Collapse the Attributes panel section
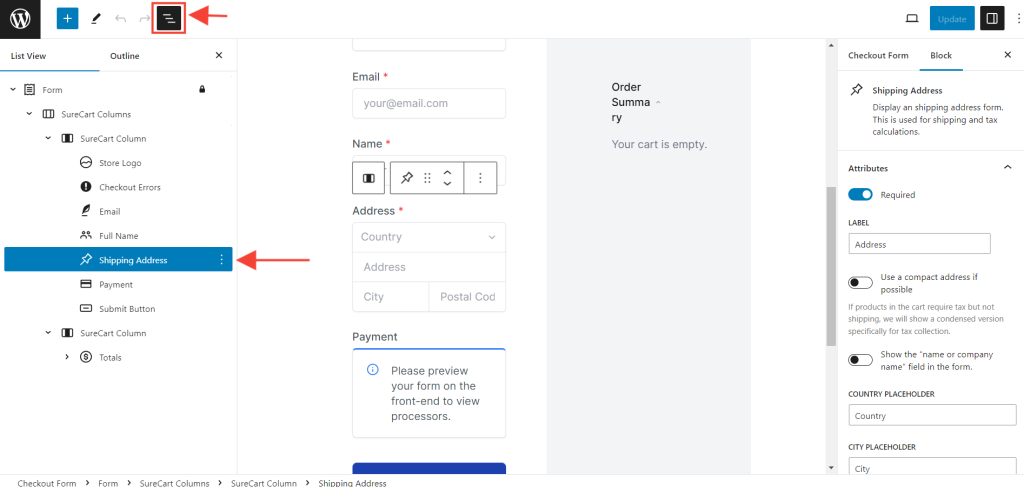The height and width of the screenshot is (487, 1024). [x=1007, y=168]
